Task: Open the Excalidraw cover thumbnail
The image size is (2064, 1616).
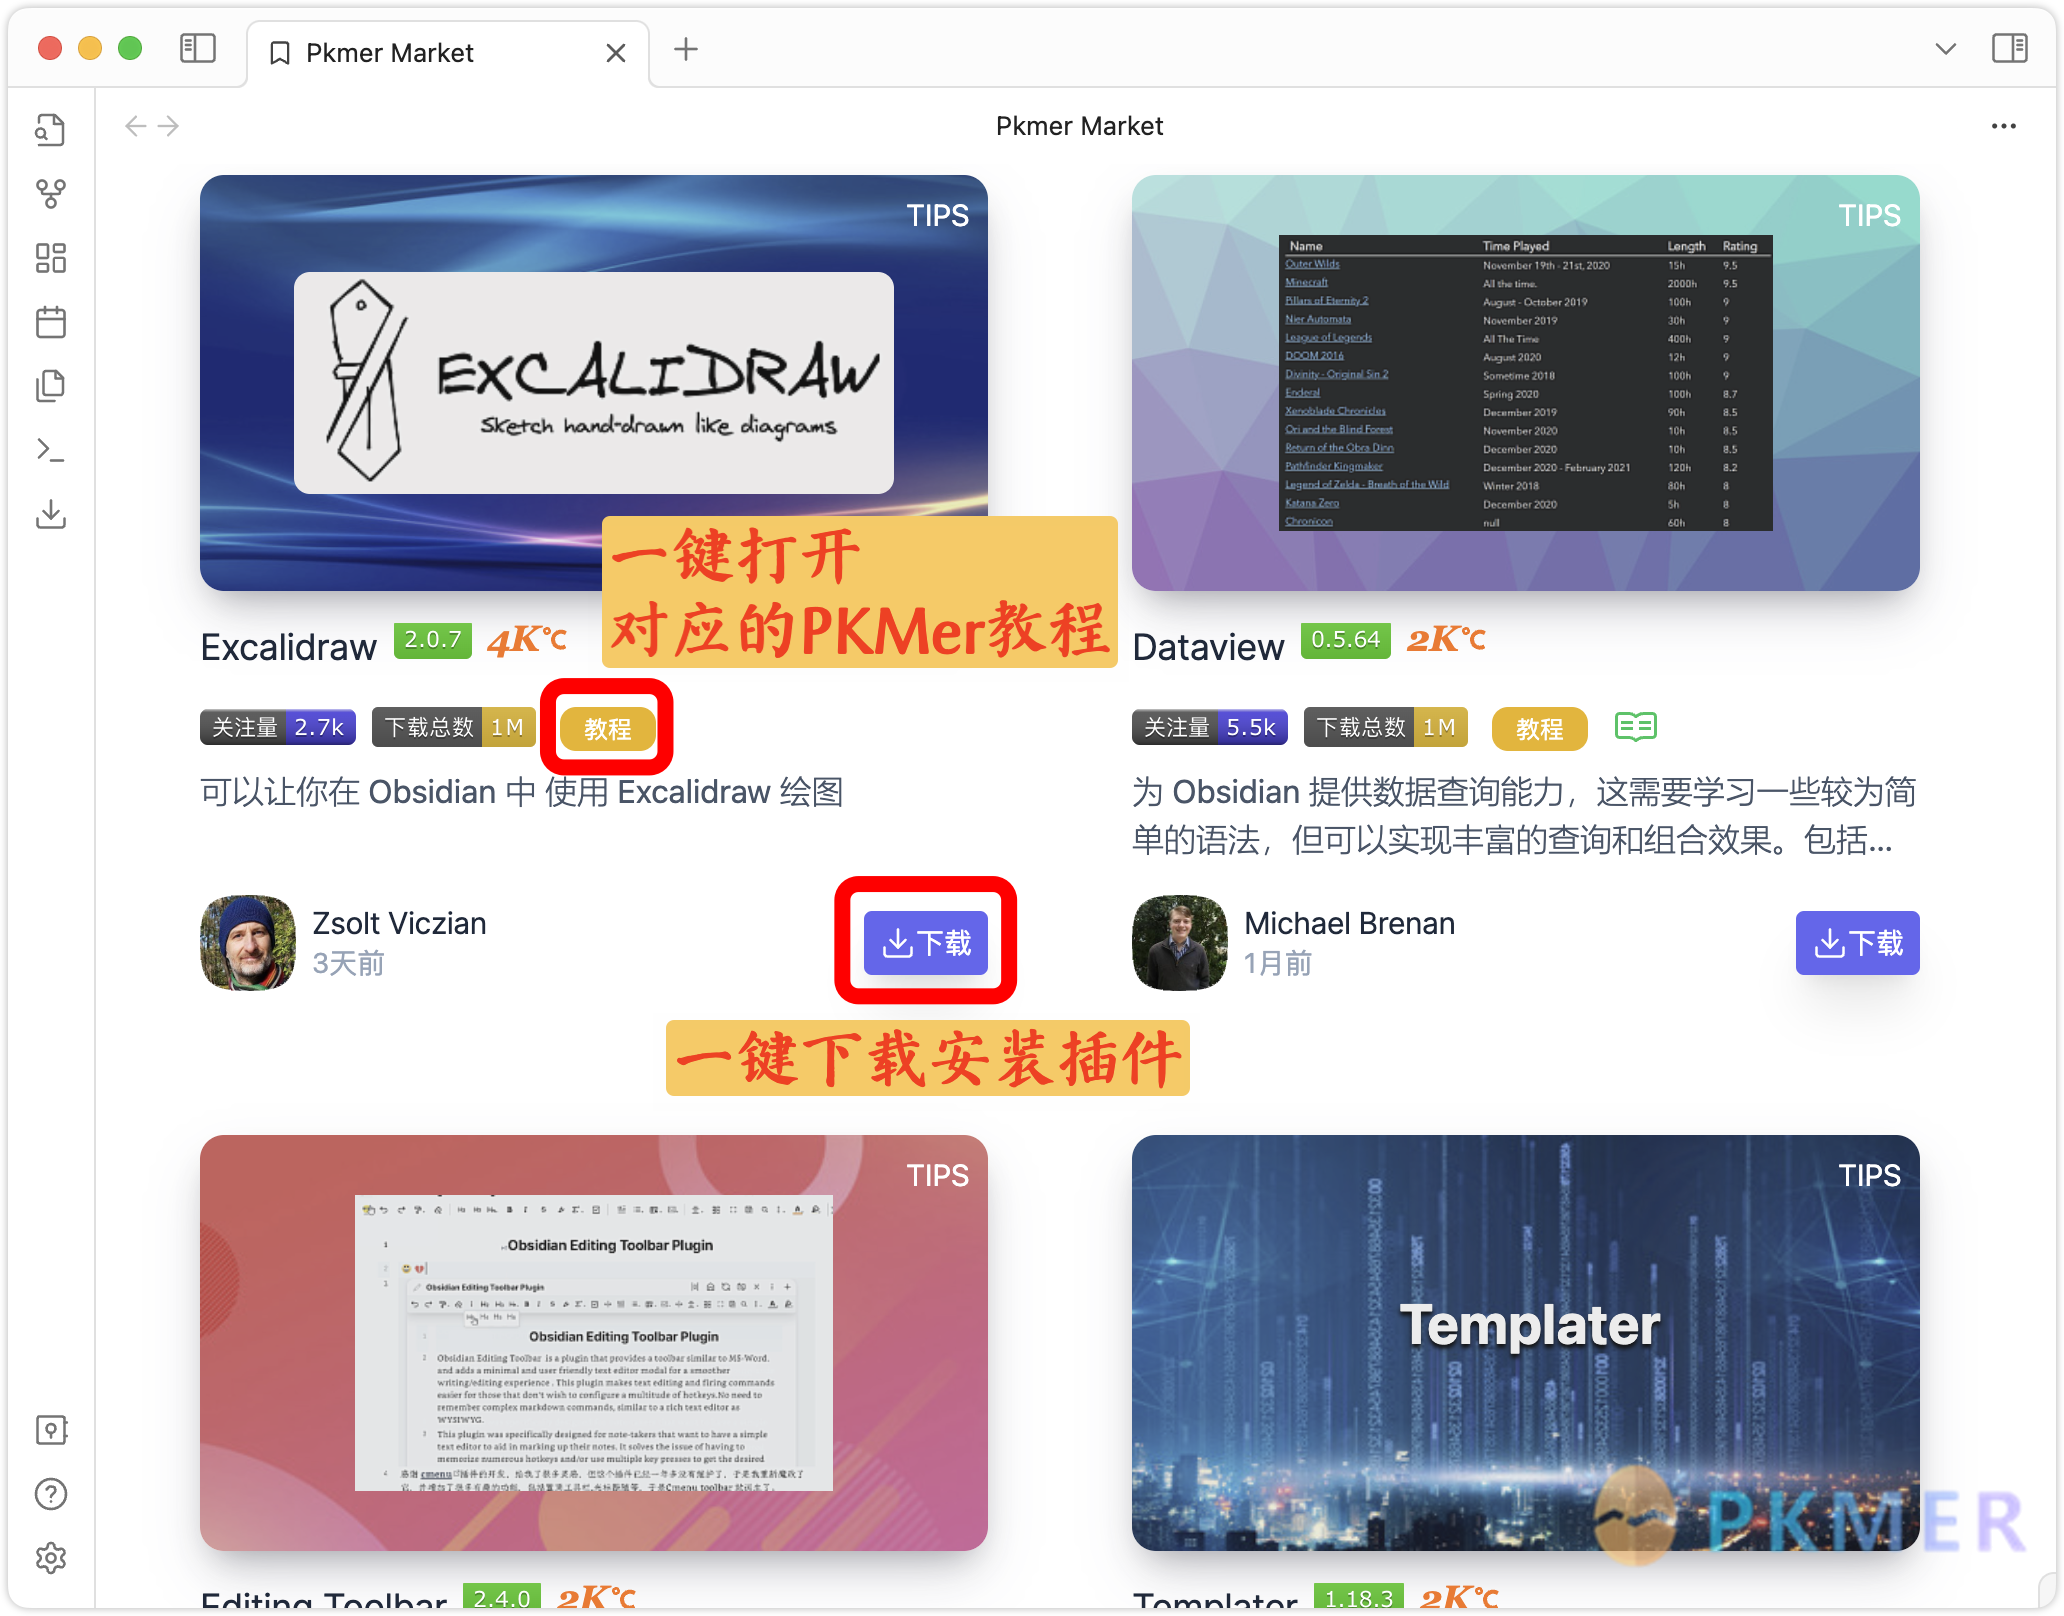Action: 594,383
